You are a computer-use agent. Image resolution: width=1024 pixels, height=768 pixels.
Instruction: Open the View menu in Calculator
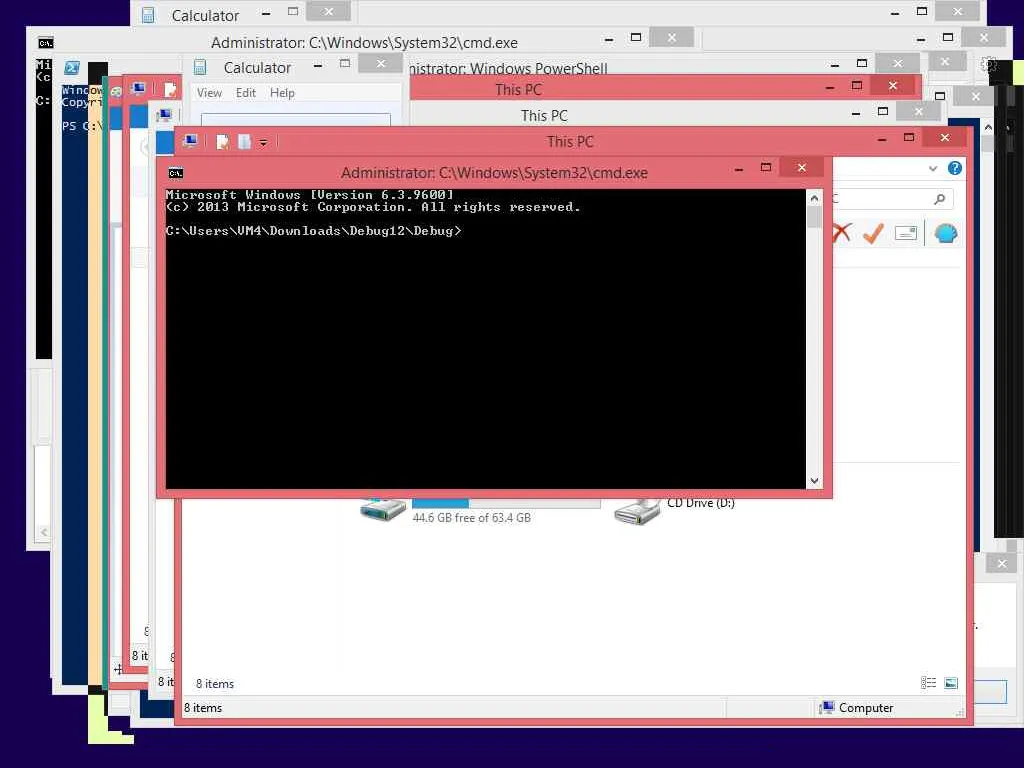click(210, 93)
